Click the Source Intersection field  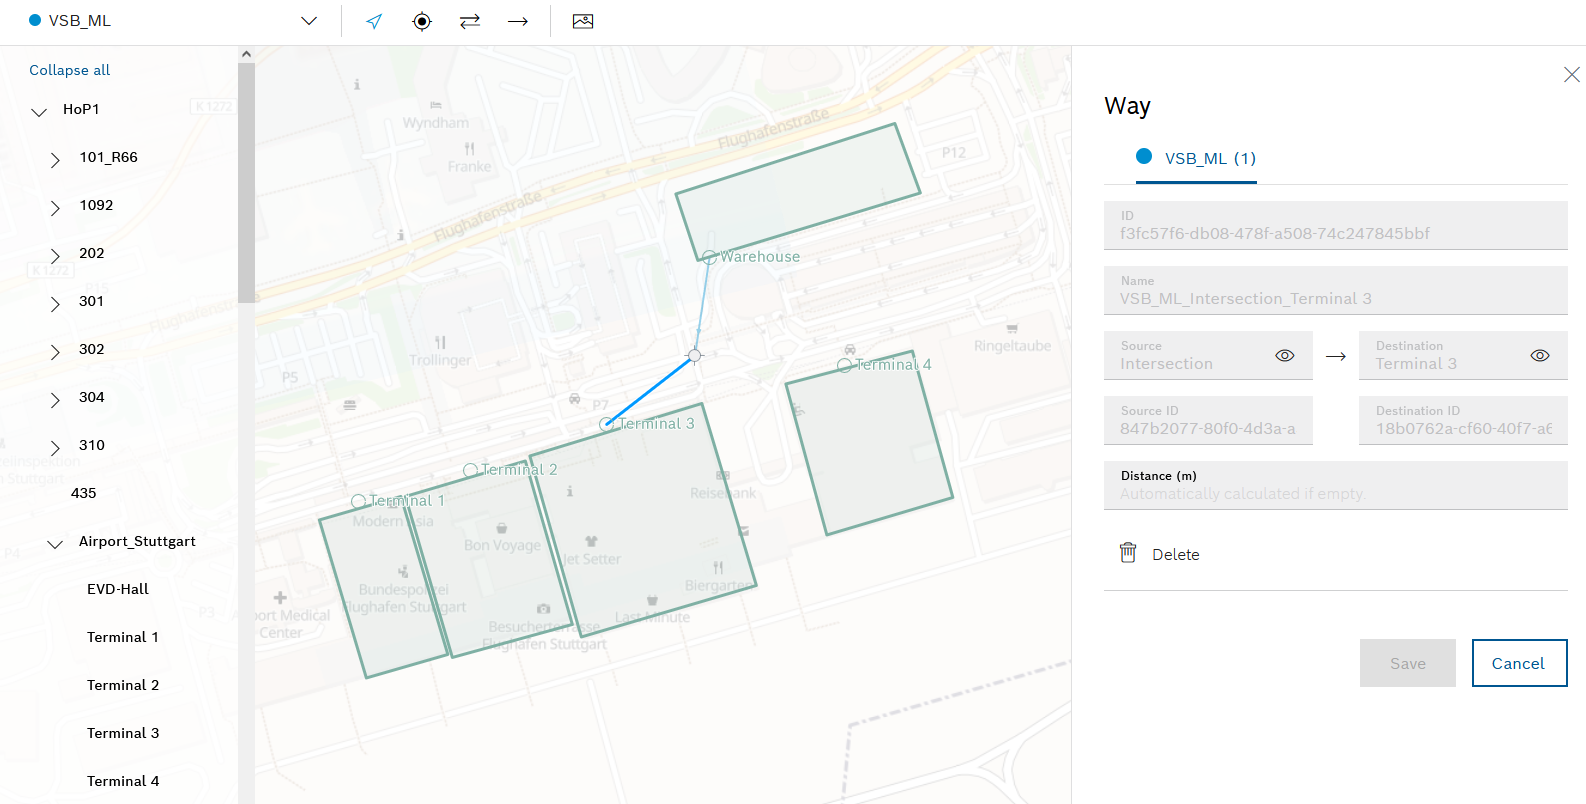(1208, 355)
